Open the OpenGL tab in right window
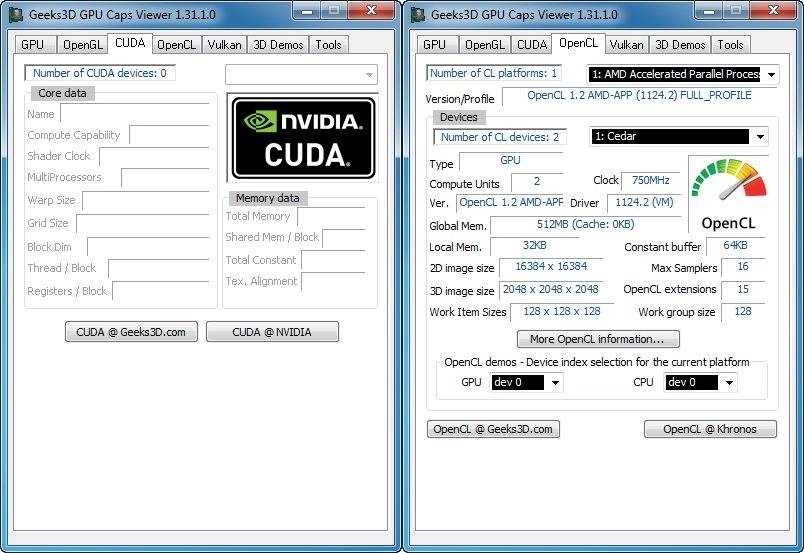 click(485, 45)
